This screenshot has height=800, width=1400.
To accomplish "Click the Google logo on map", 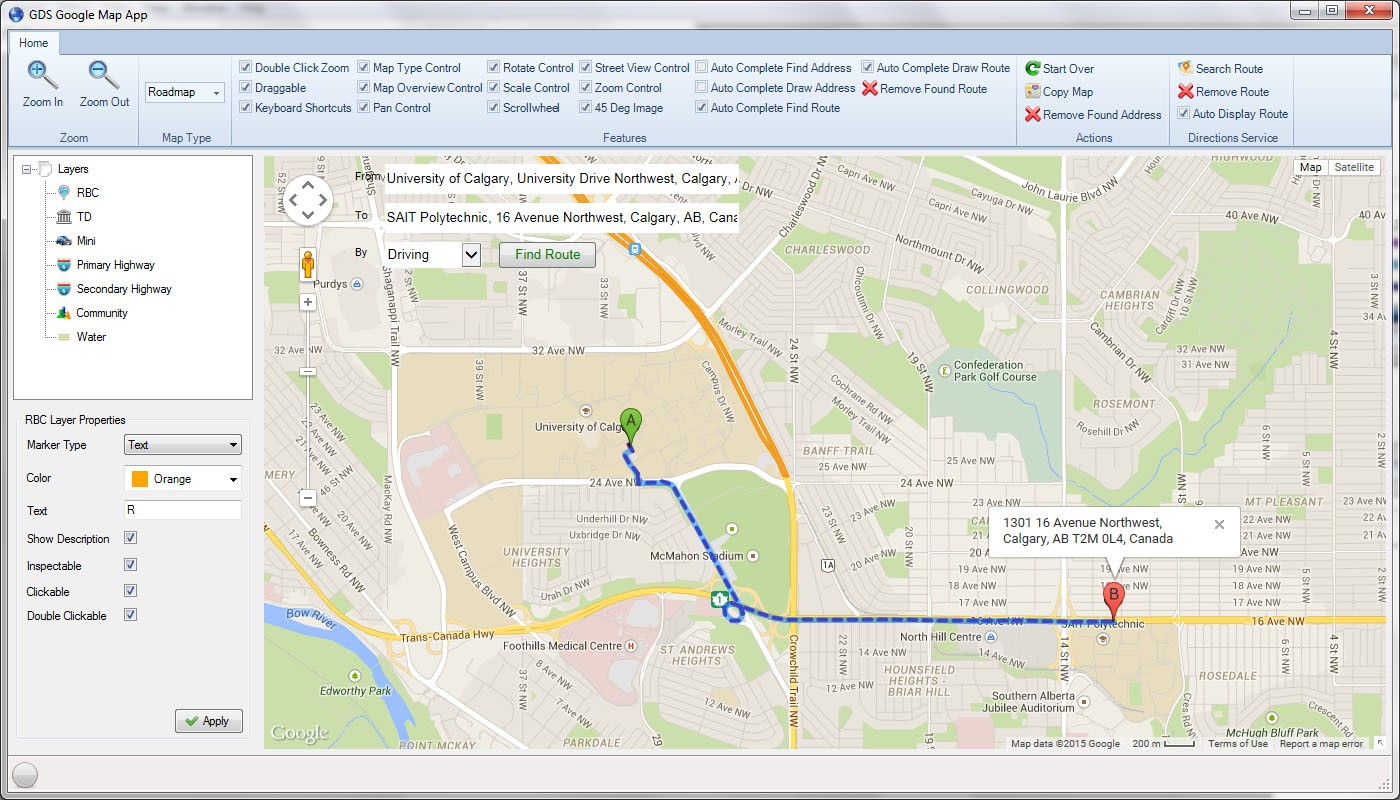I will 299,733.
